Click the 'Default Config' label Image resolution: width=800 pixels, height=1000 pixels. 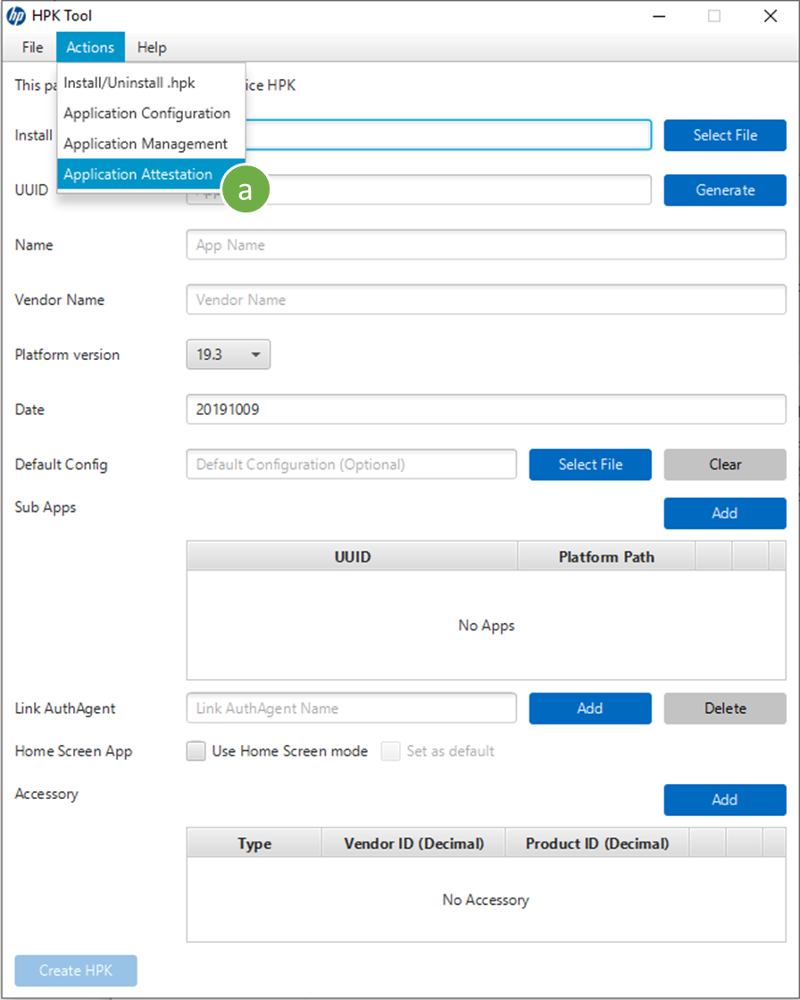tap(61, 465)
